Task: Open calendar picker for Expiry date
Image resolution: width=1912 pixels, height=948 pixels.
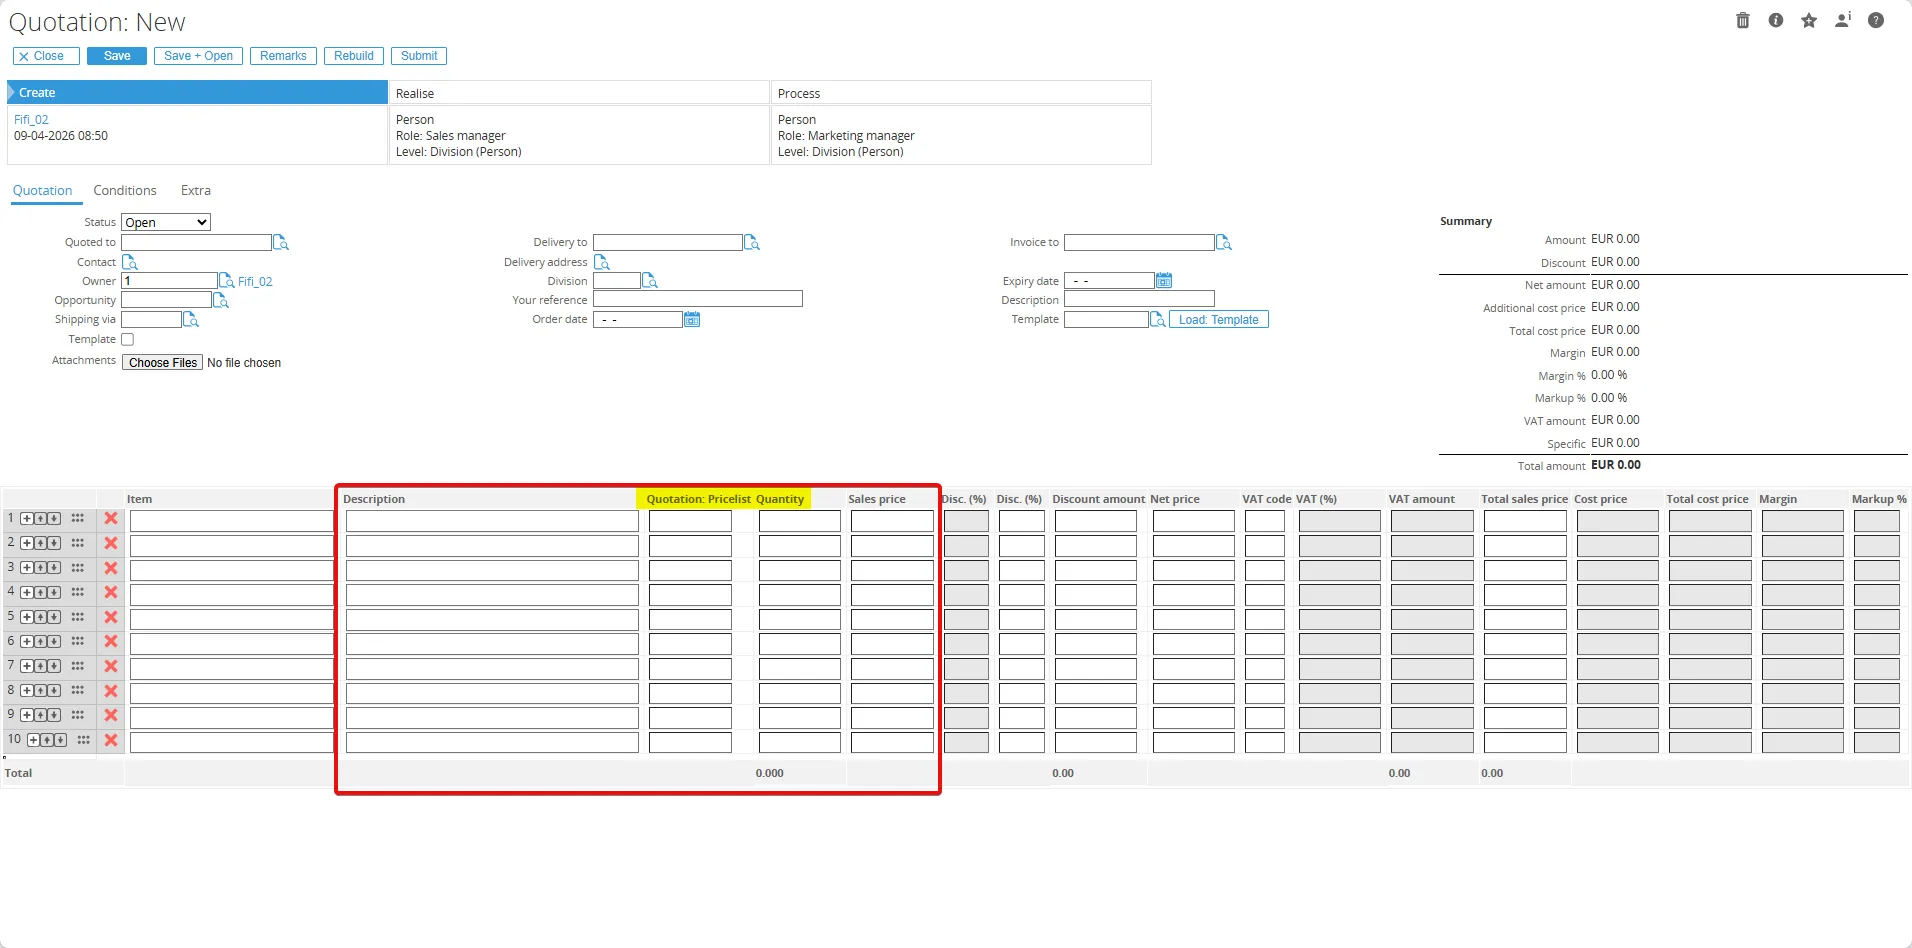Action: 1164,281
